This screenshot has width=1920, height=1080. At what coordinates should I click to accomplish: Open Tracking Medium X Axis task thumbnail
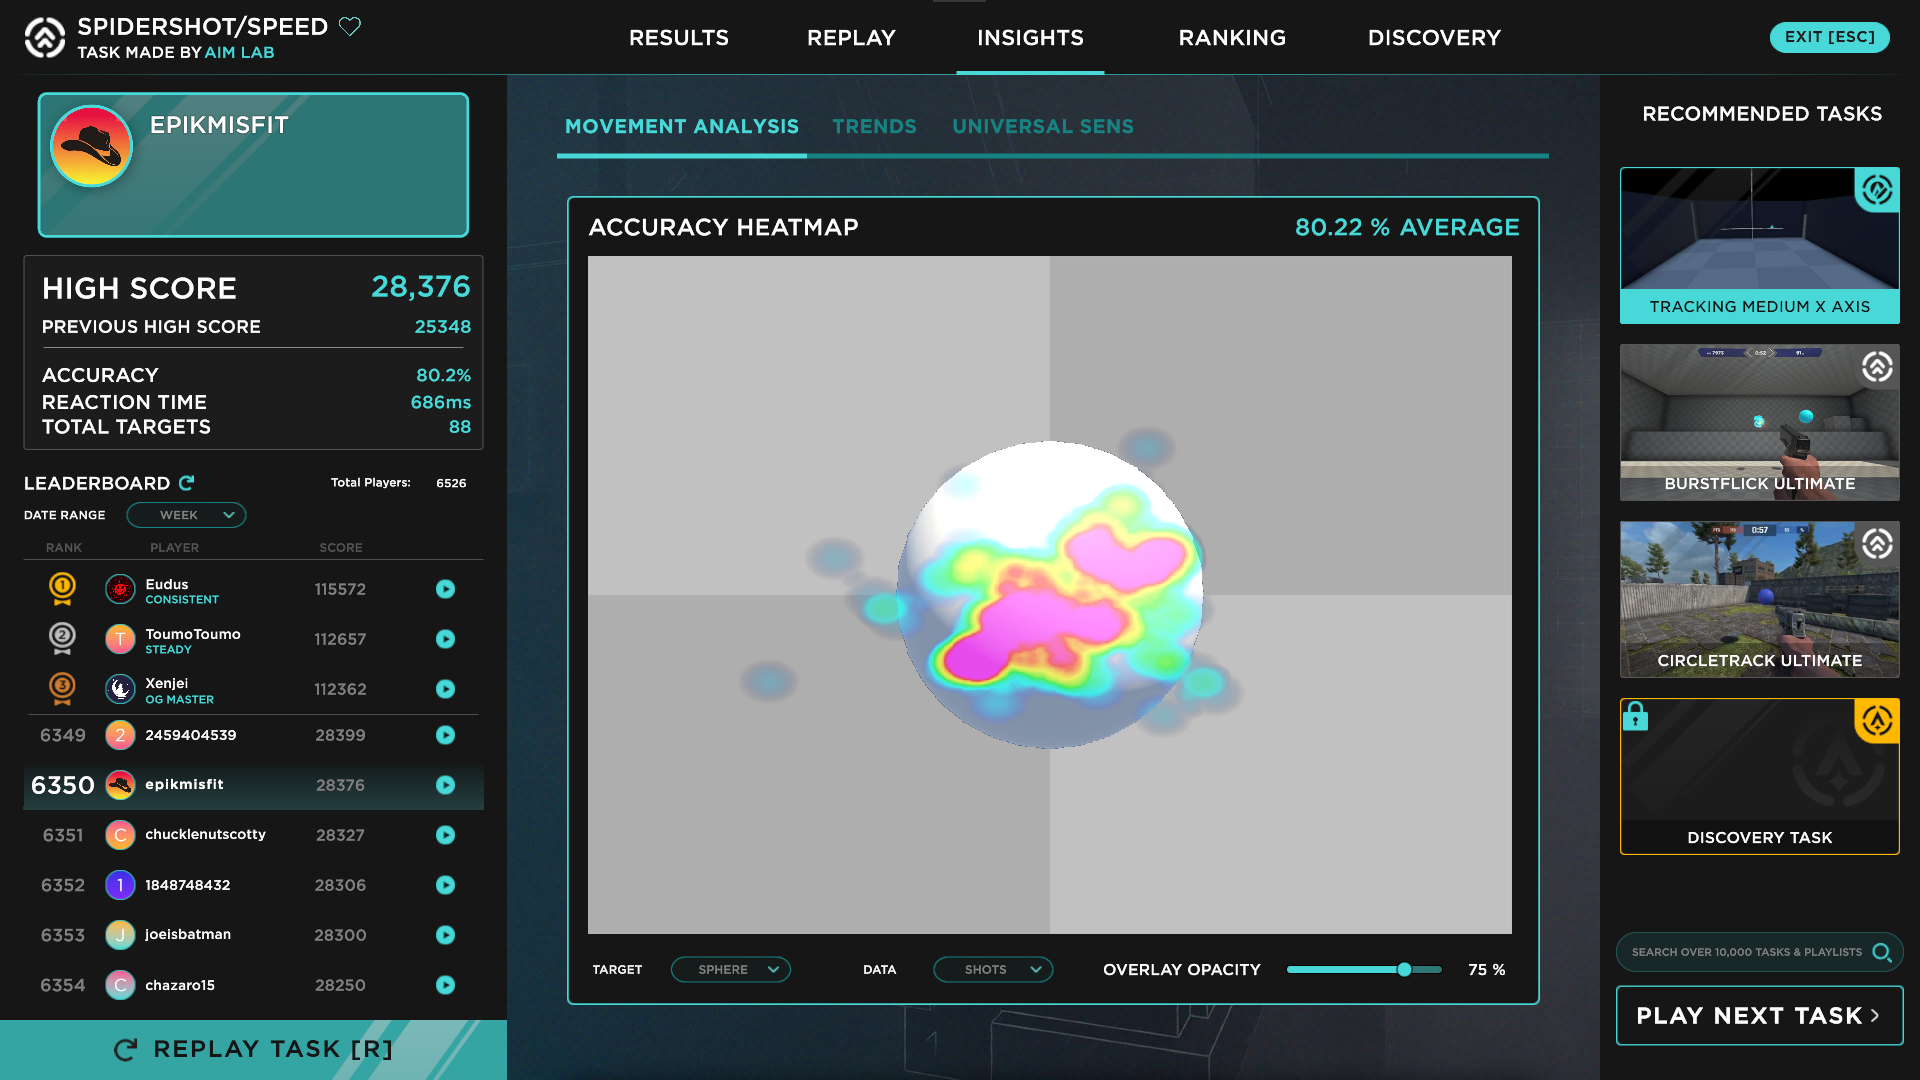1759,245
